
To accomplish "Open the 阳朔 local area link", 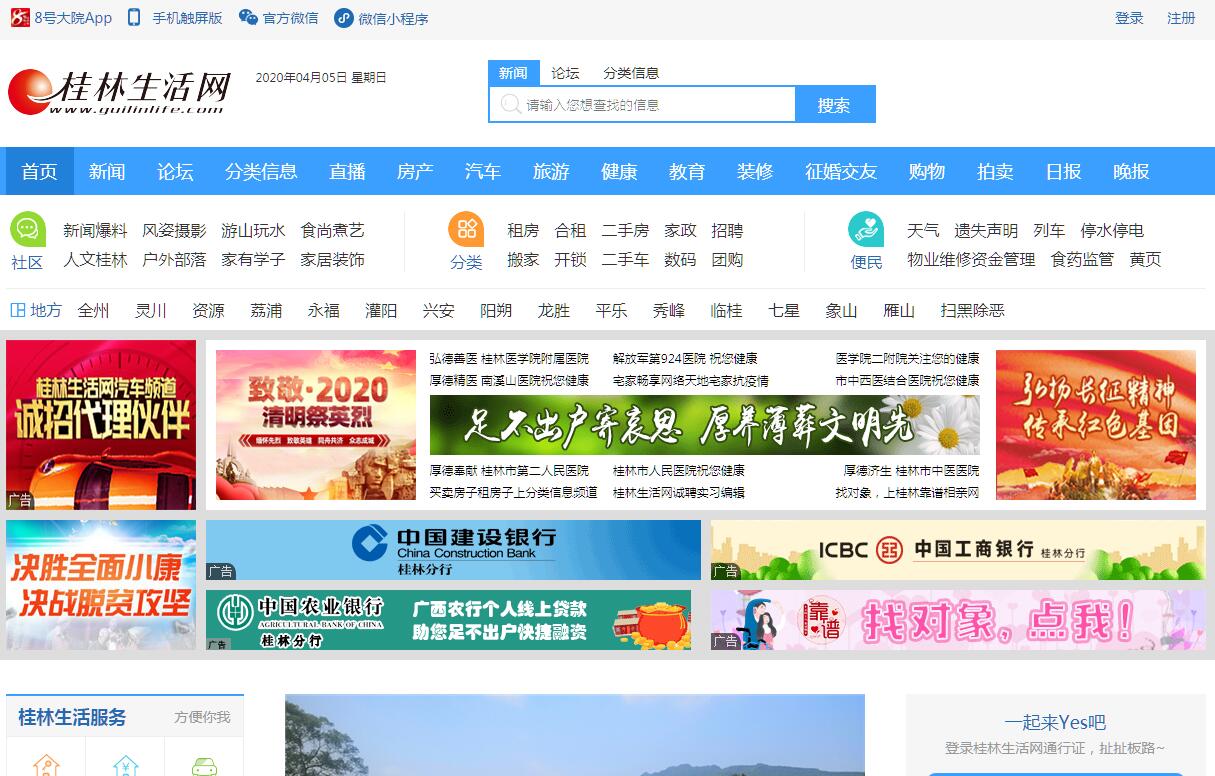I will tap(496, 310).
